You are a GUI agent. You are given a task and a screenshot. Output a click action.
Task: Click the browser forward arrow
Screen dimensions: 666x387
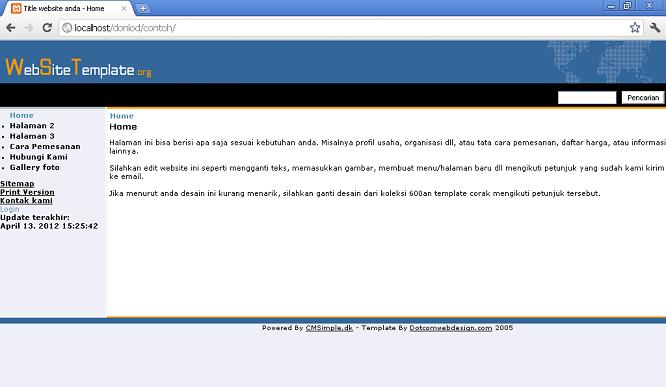click(x=29, y=28)
